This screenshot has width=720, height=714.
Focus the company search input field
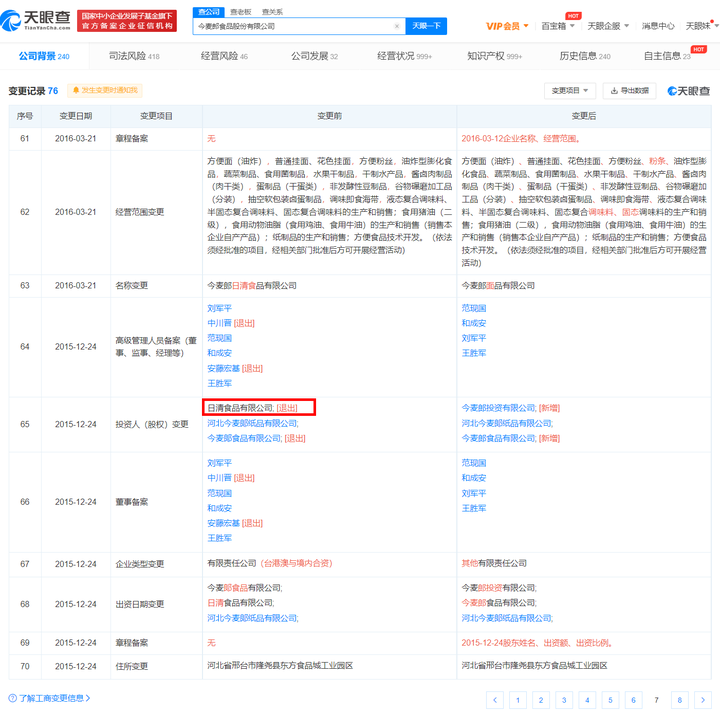(294, 26)
